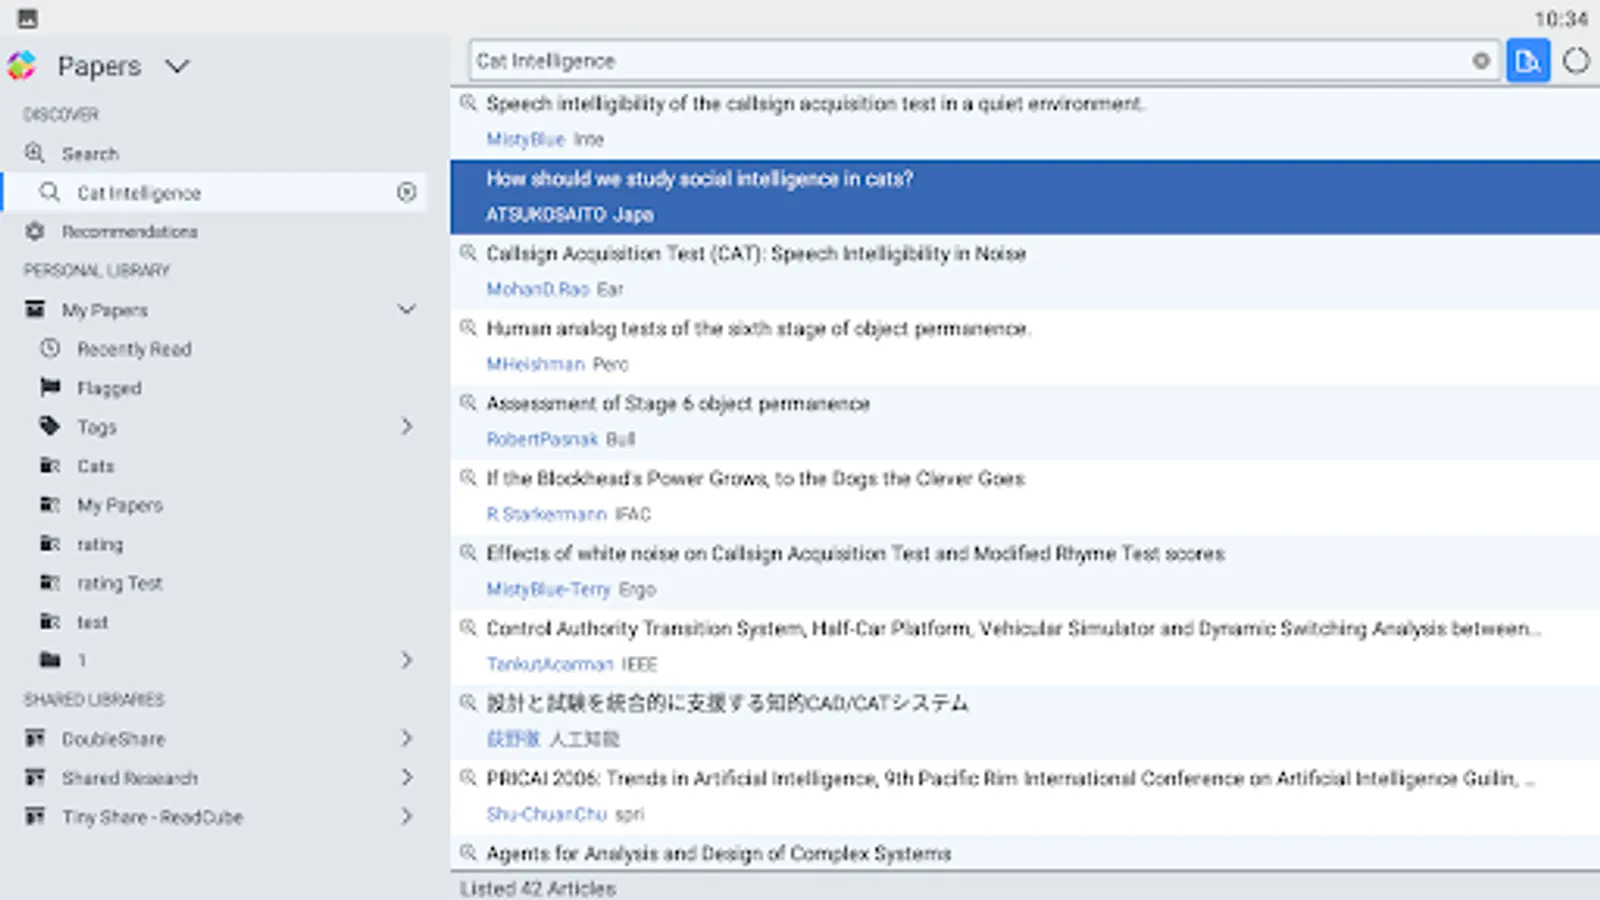Click the clear search field icon
The height and width of the screenshot is (900, 1600).
click(1481, 61)
